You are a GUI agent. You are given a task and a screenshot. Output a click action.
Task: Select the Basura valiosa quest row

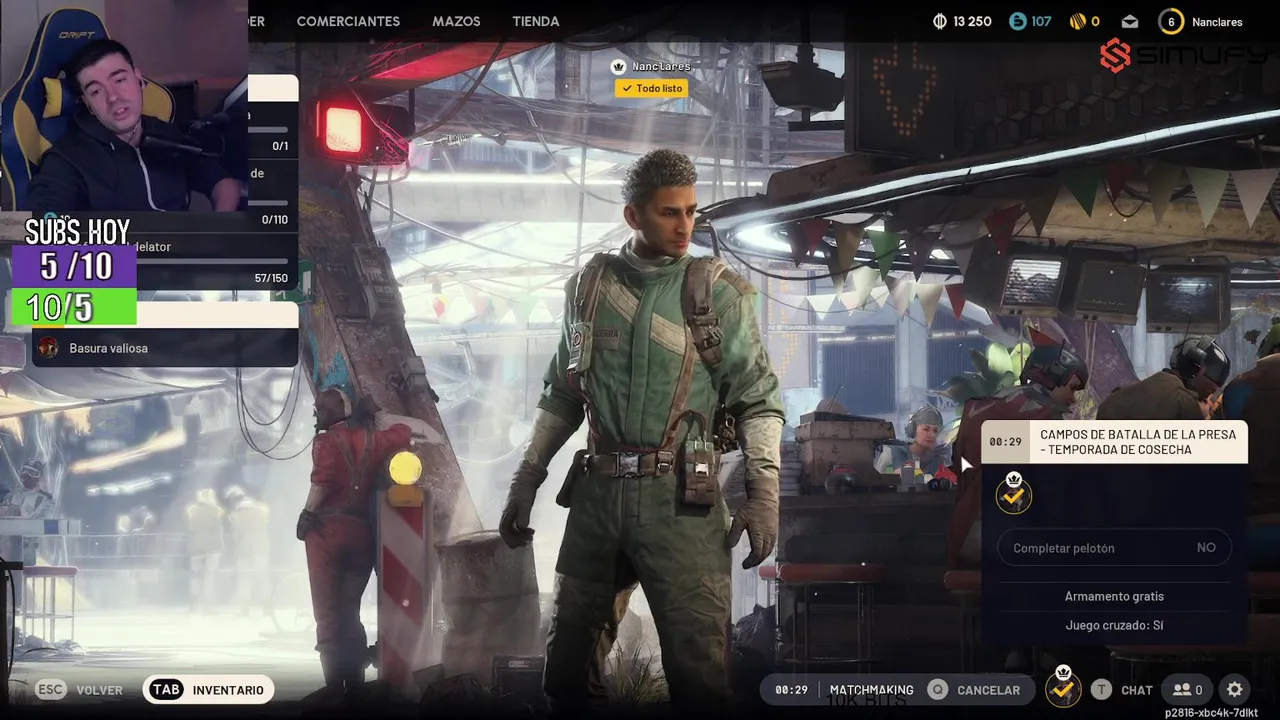[x=165, y=348]
